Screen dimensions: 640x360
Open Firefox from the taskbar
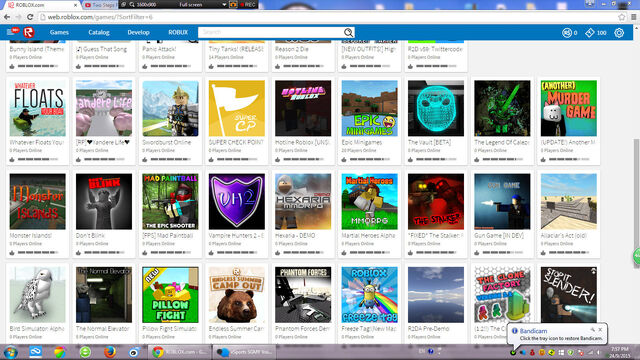tap(109, 352)
